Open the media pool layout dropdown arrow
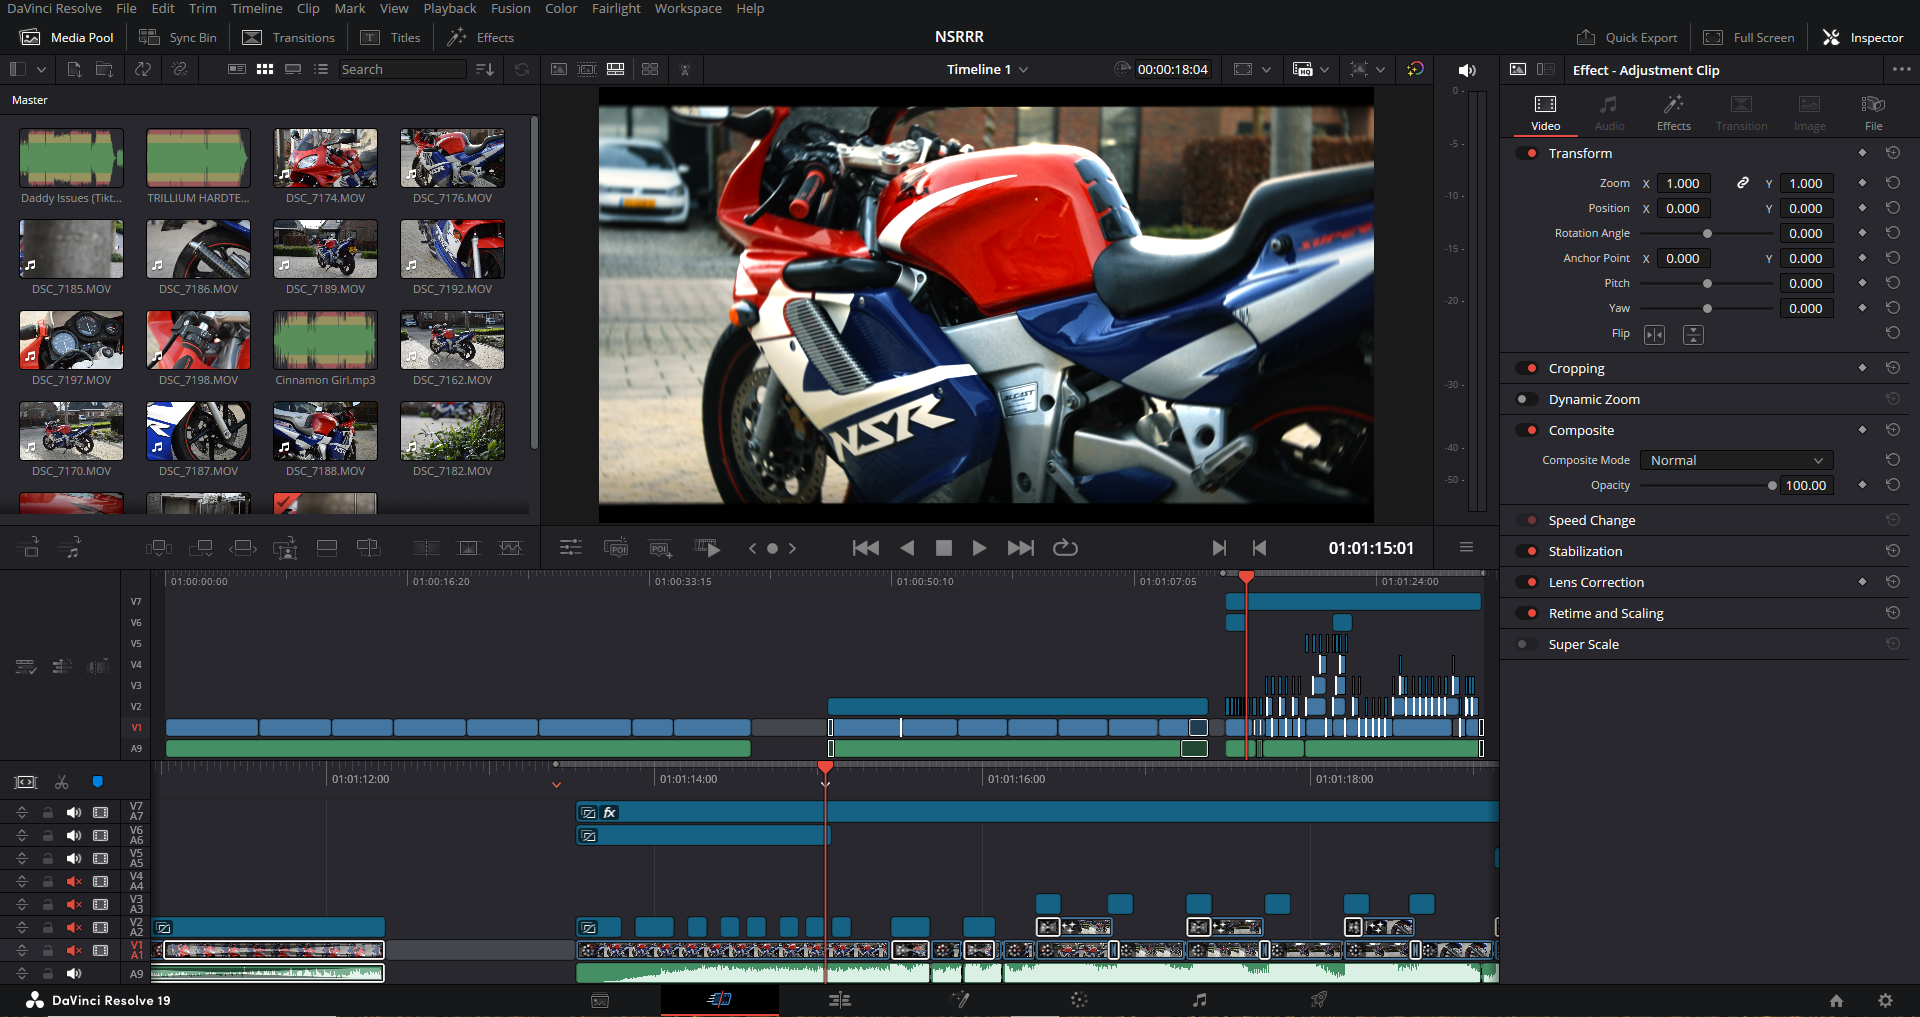Image resolution: width=1920 pixels, height=1017 pixels. [41, 69]
